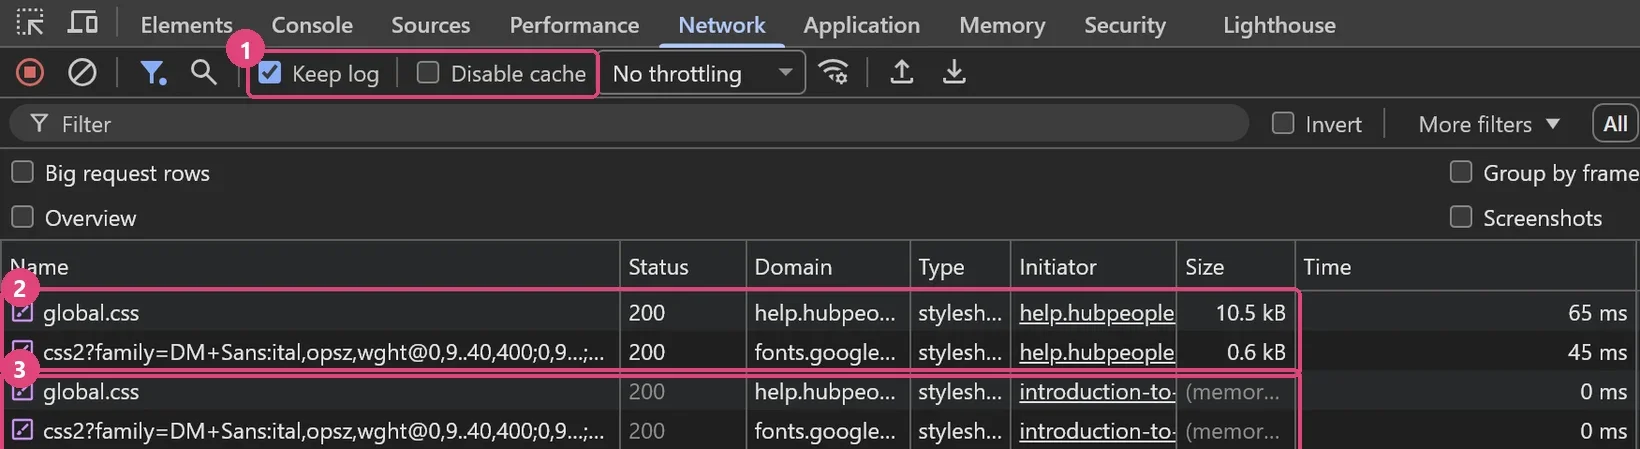Stop recording the network log
Image resolution: width=1640 pixels, height=449 pixels.
[30, 72]
